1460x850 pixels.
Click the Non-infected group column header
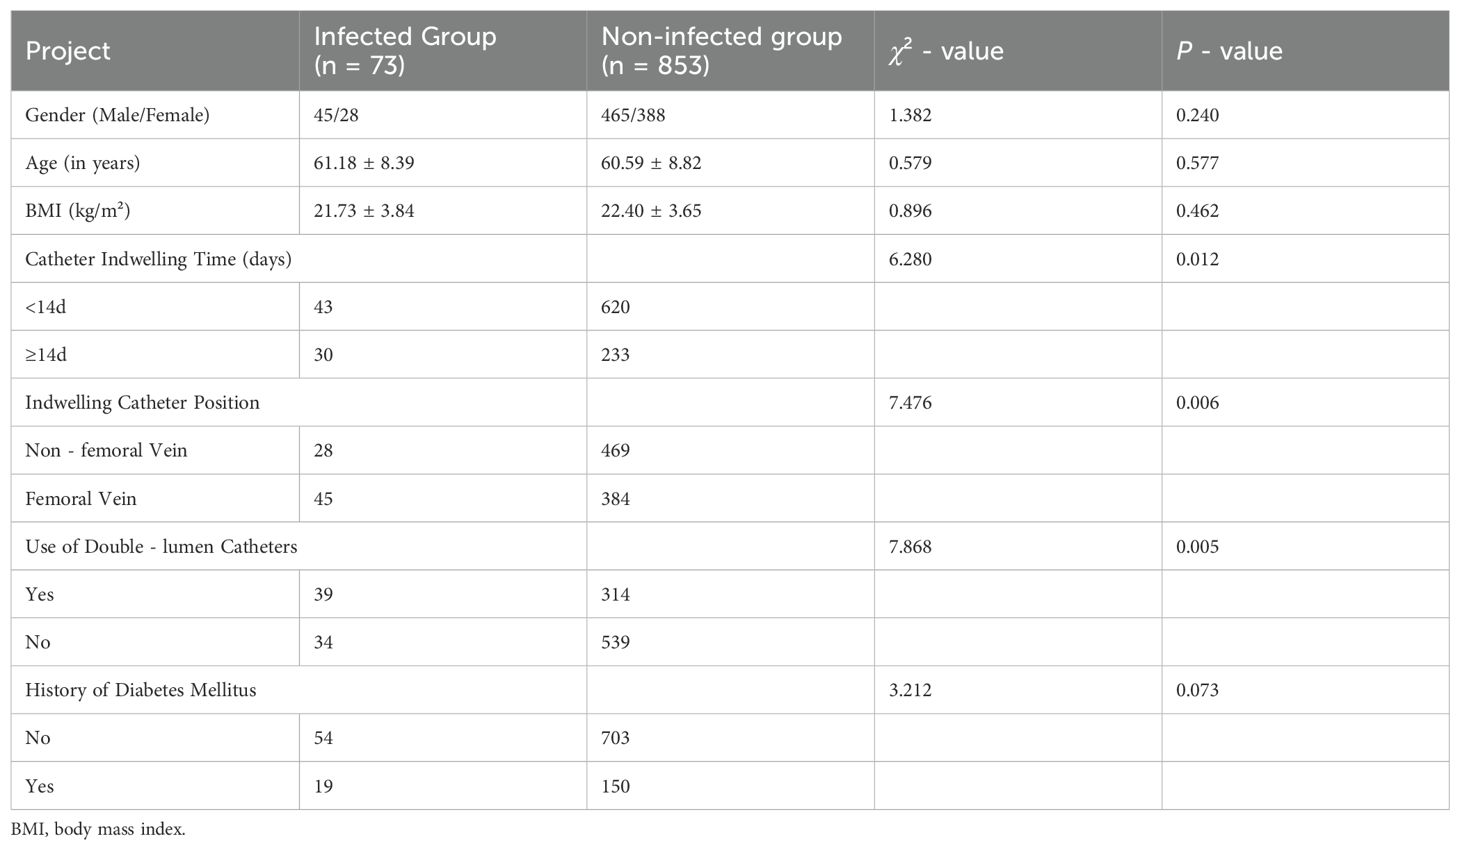click(730, 51)
